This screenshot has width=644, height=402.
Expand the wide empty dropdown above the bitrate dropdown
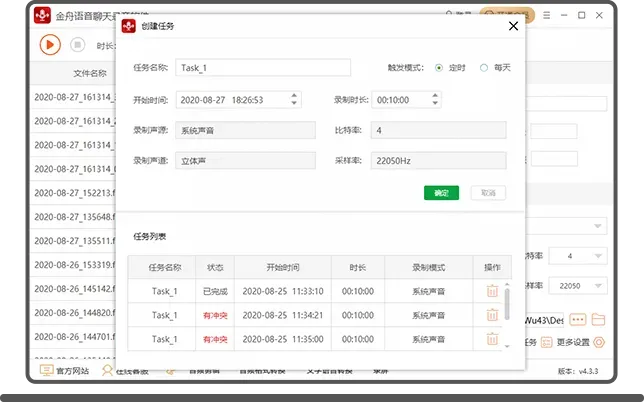(x=567, y=226)
